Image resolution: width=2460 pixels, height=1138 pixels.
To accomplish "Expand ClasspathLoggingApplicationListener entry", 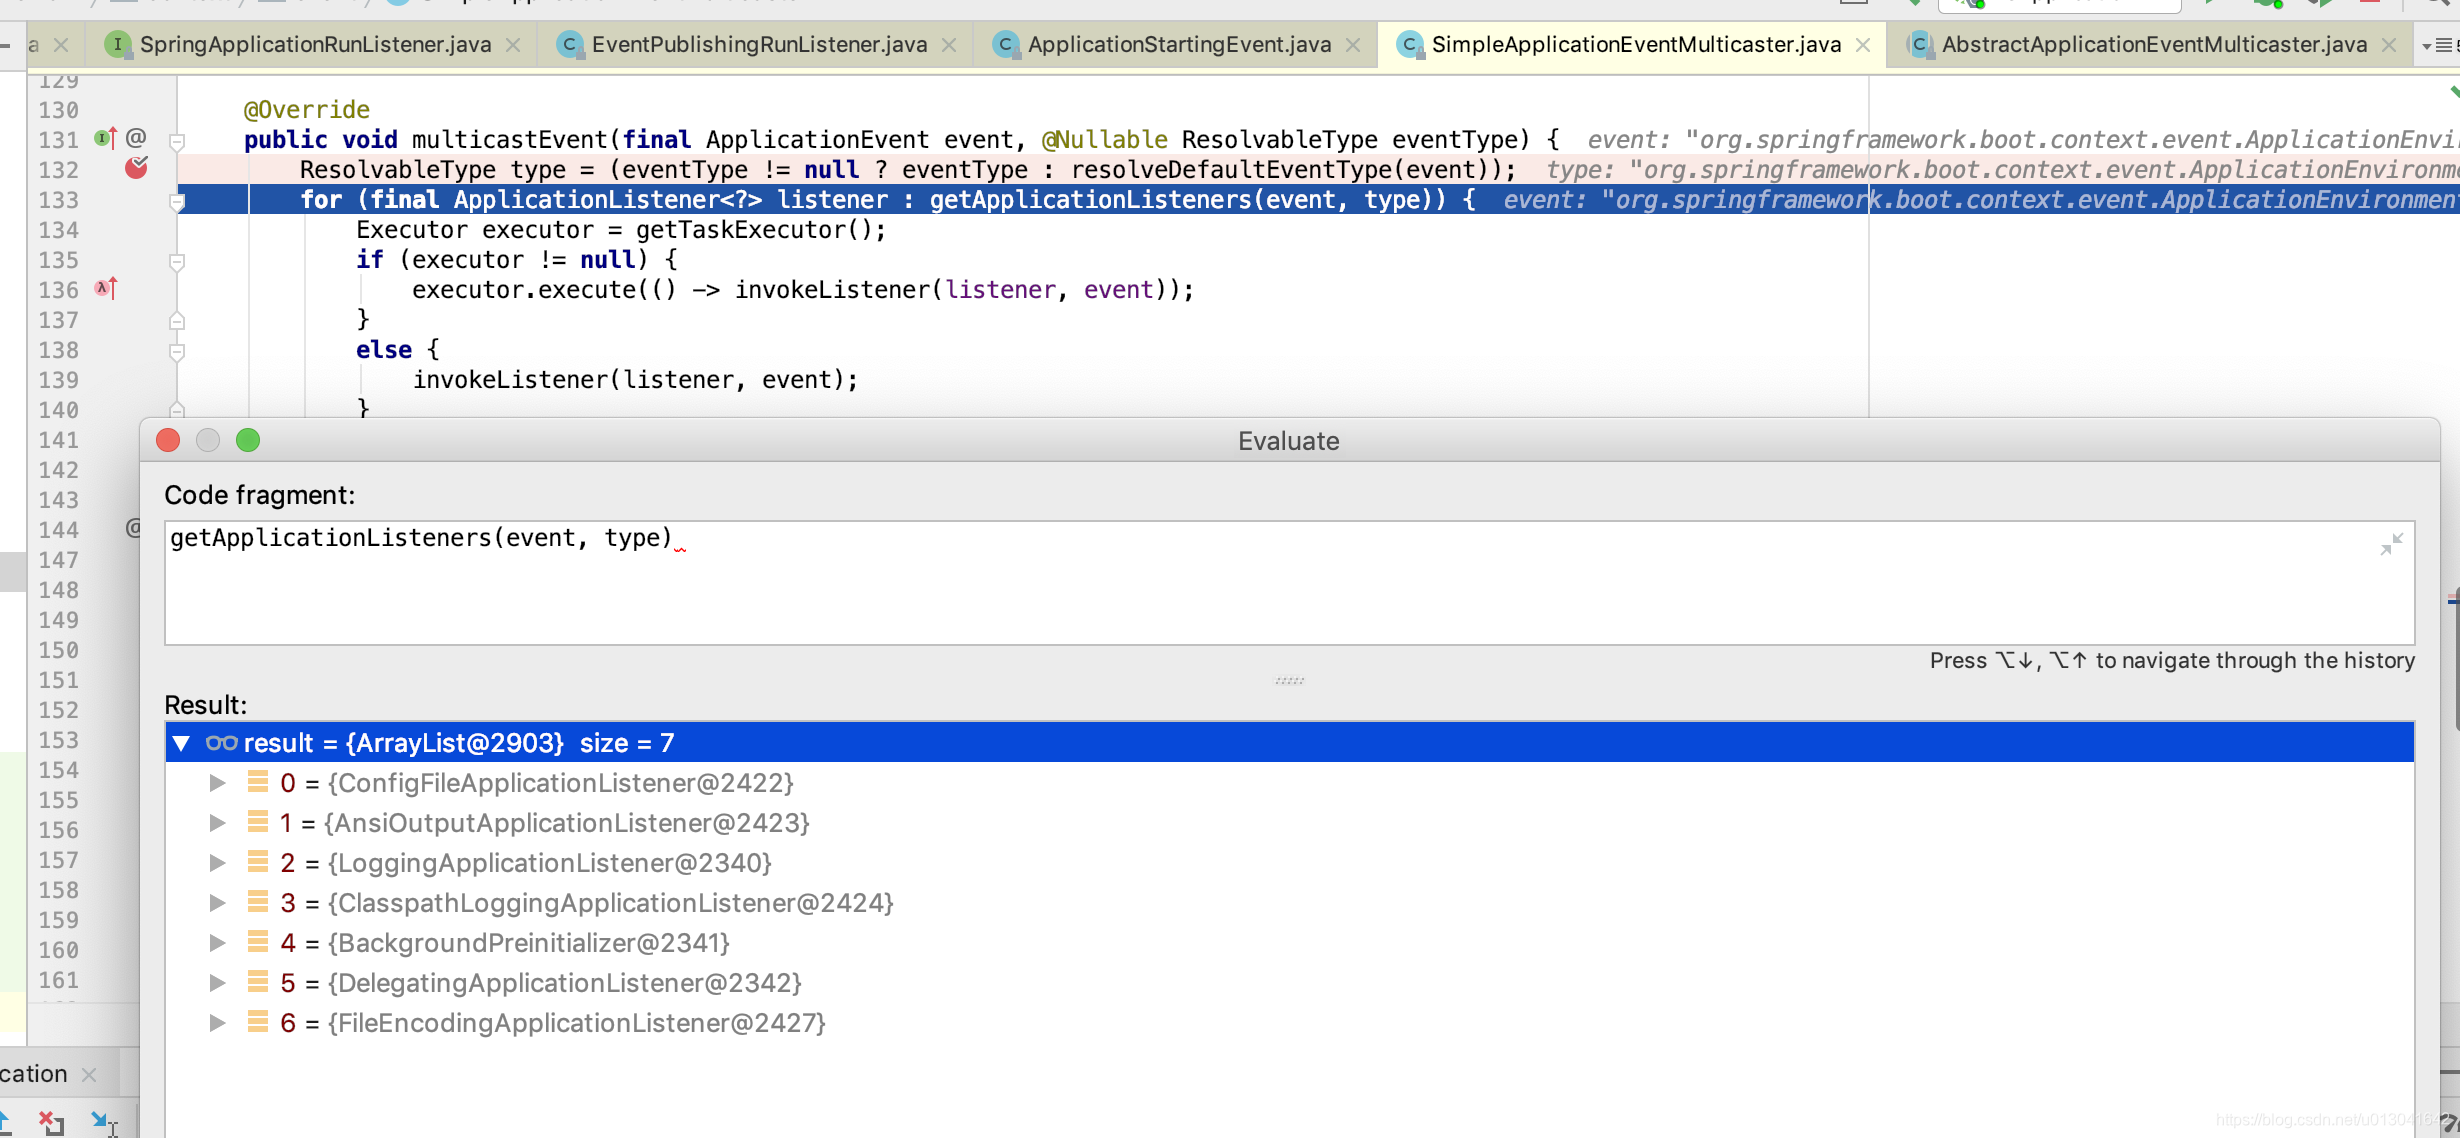I will point(217,903).
